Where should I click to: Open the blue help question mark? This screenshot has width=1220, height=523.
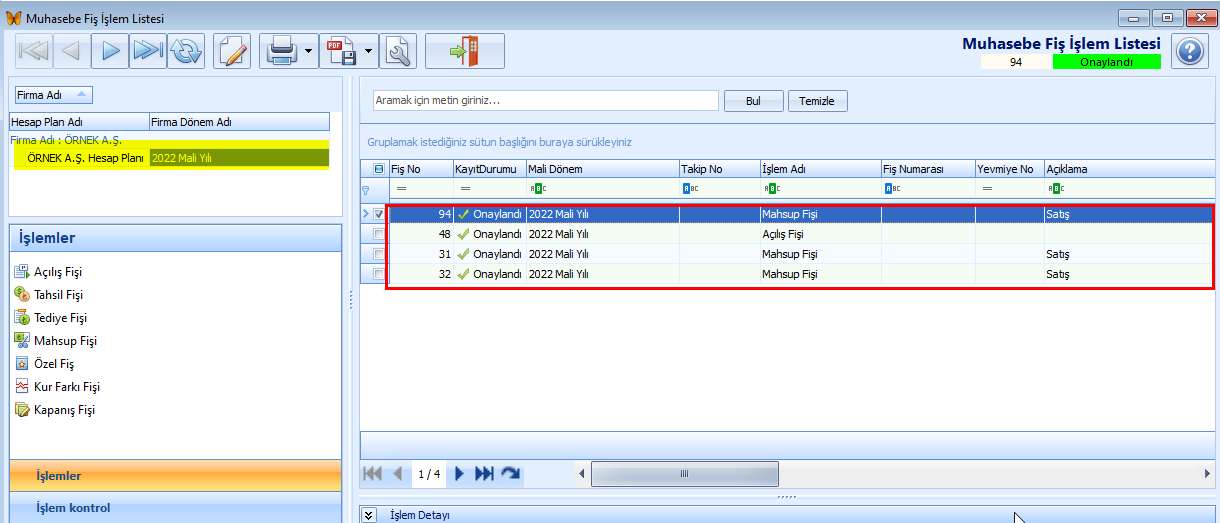pos(1188,52)
